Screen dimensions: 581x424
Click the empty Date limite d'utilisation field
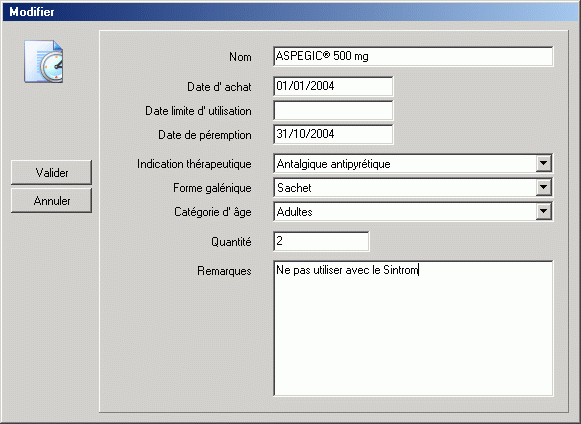tap(333, 110)
